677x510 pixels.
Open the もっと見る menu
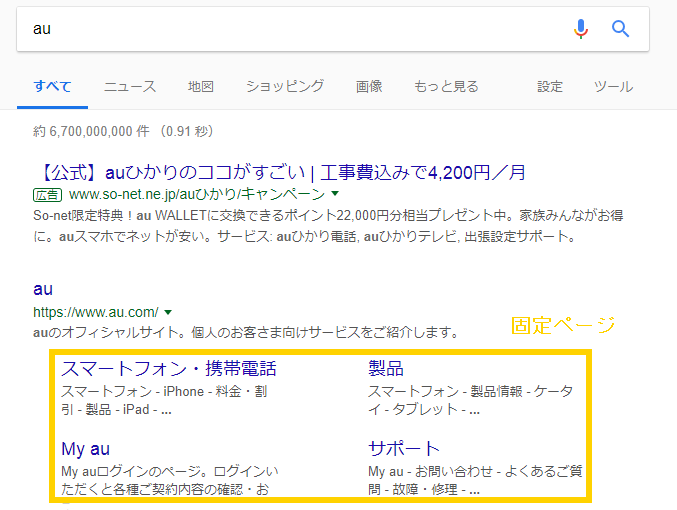click(446, 86)
